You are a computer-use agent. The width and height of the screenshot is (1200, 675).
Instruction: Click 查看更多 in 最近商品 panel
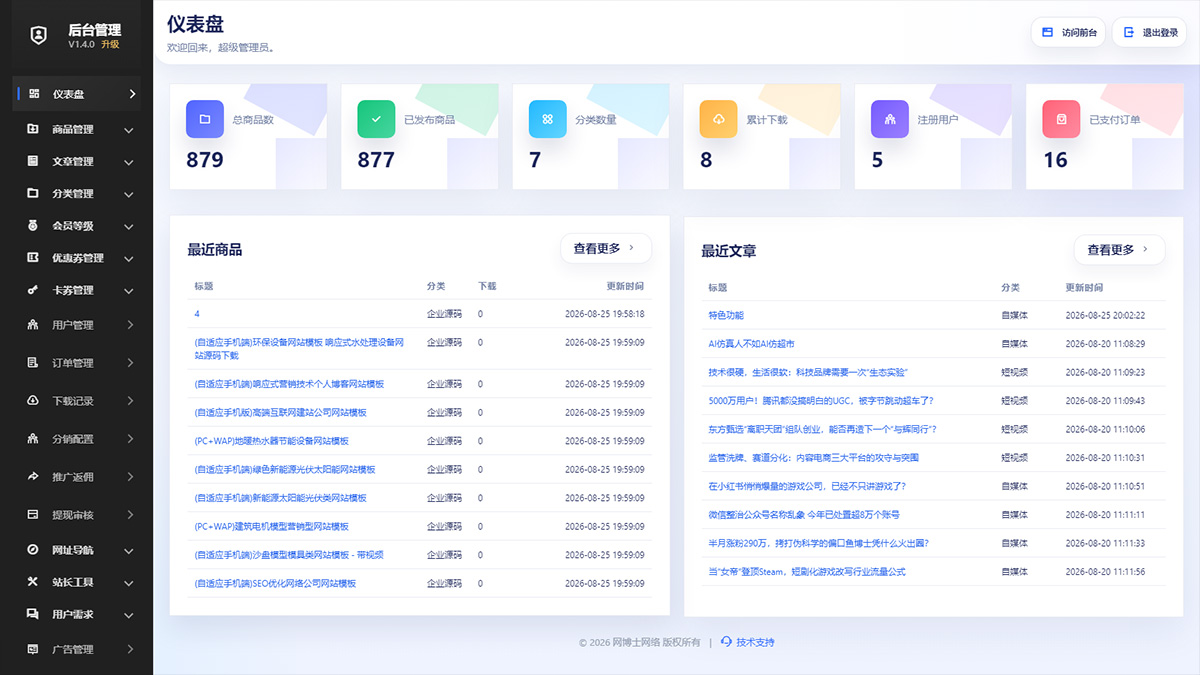(606, 248)
